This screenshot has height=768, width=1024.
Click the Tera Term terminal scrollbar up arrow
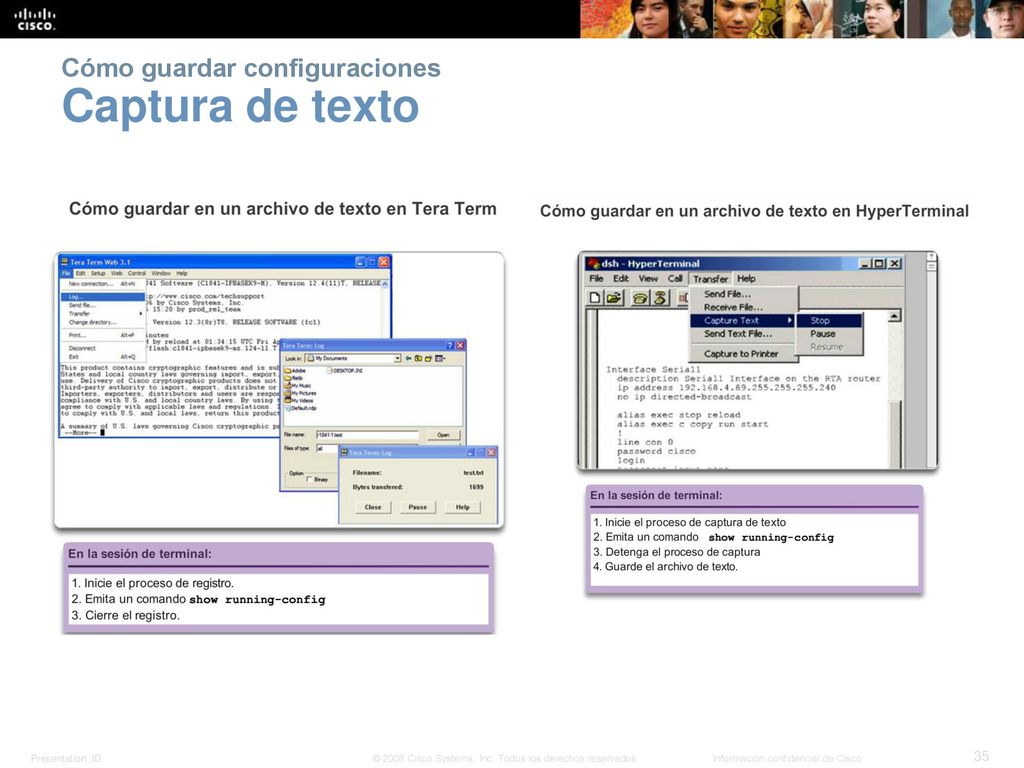(385, 284)
